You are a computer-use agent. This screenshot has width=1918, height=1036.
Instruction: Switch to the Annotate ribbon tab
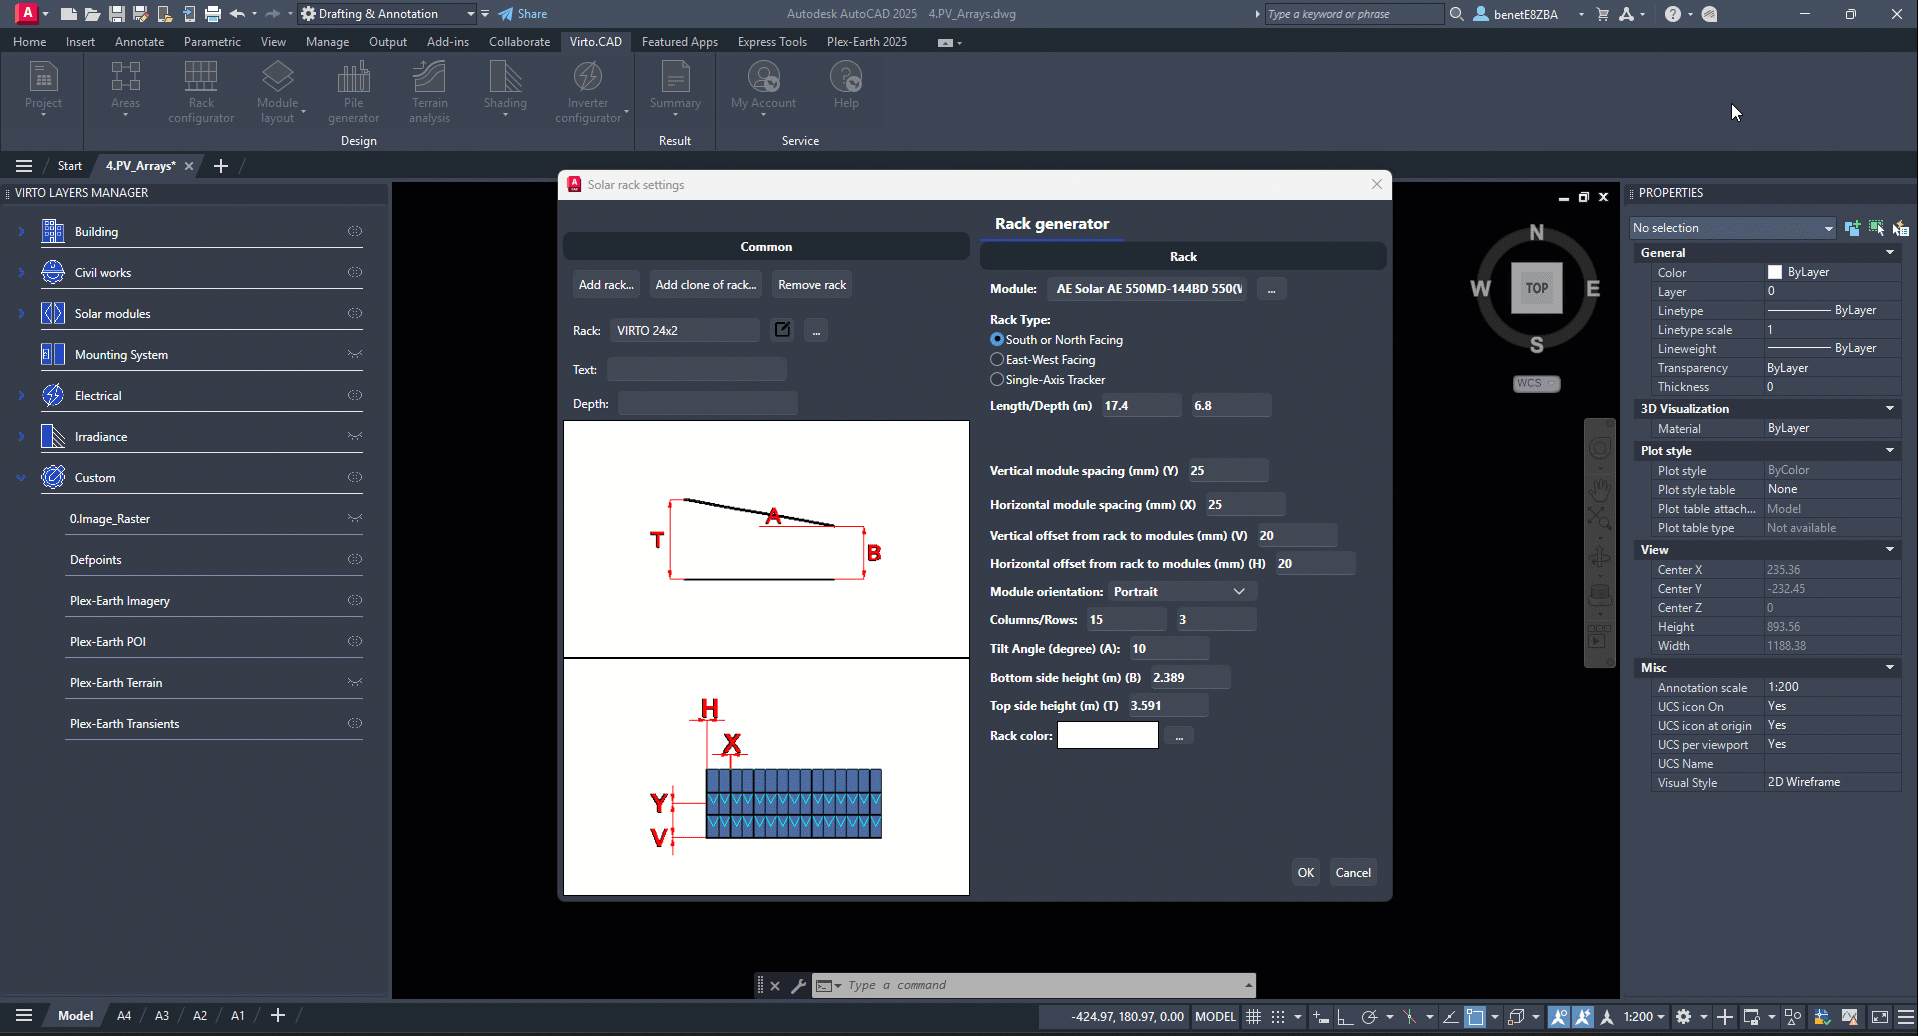[x=139, y=42]
